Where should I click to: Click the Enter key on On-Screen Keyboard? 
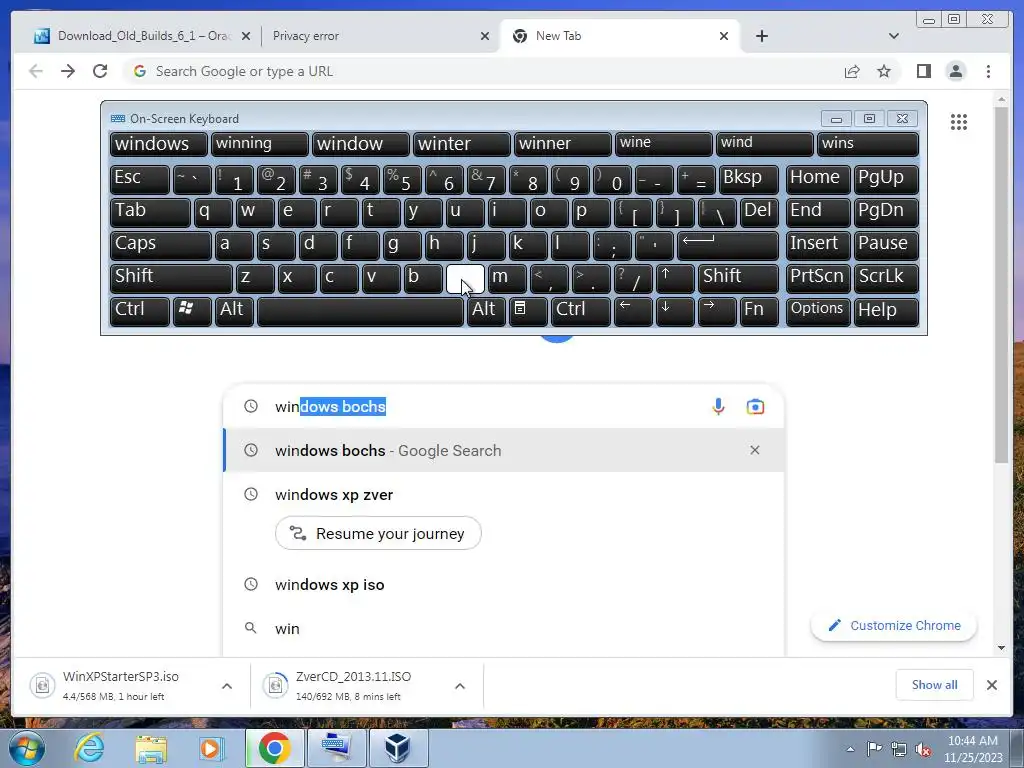coord(728,246)
